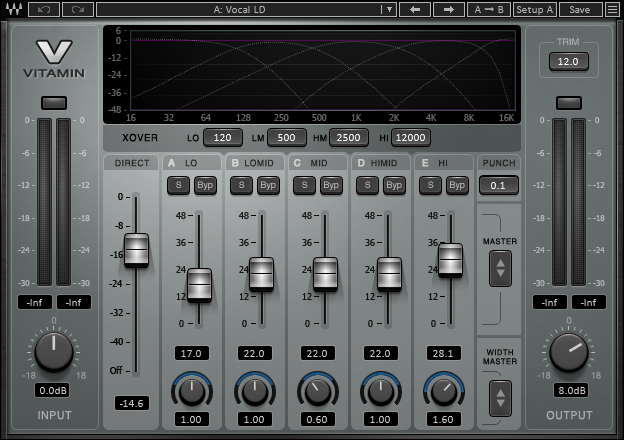Edit the HI crossover value 12000

coord(411,138)
